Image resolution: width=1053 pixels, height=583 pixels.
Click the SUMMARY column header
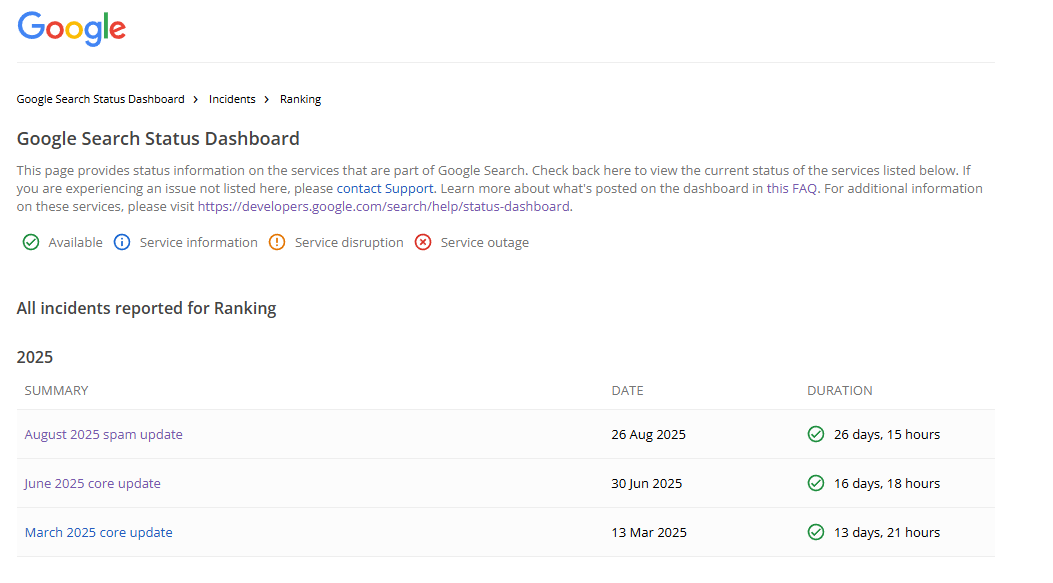pos(56,390)
